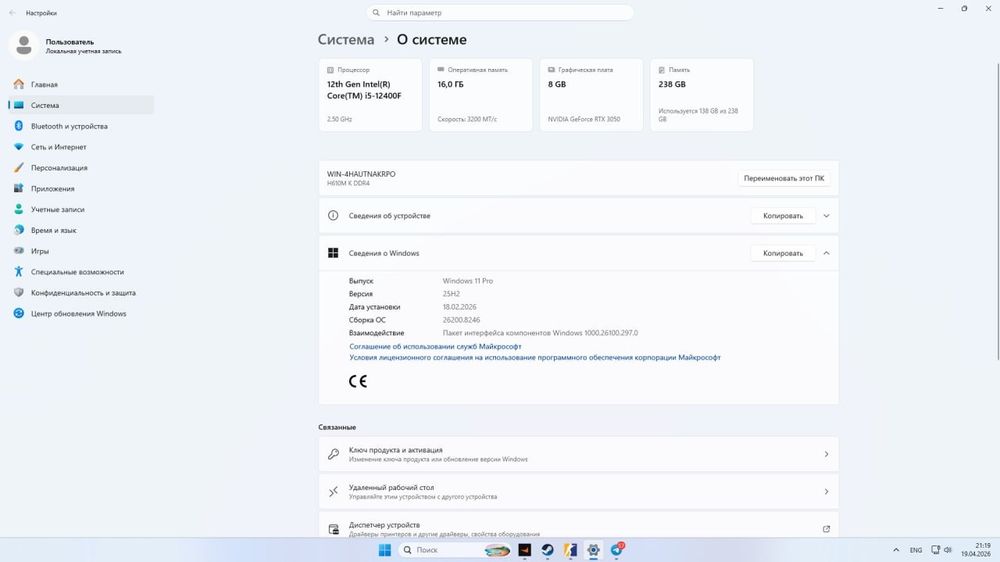Image resolution: width=1000 pixels, height=562 pixels.
Task: Copy Сведения об устройстве details
Action: (x=783, y=216)
